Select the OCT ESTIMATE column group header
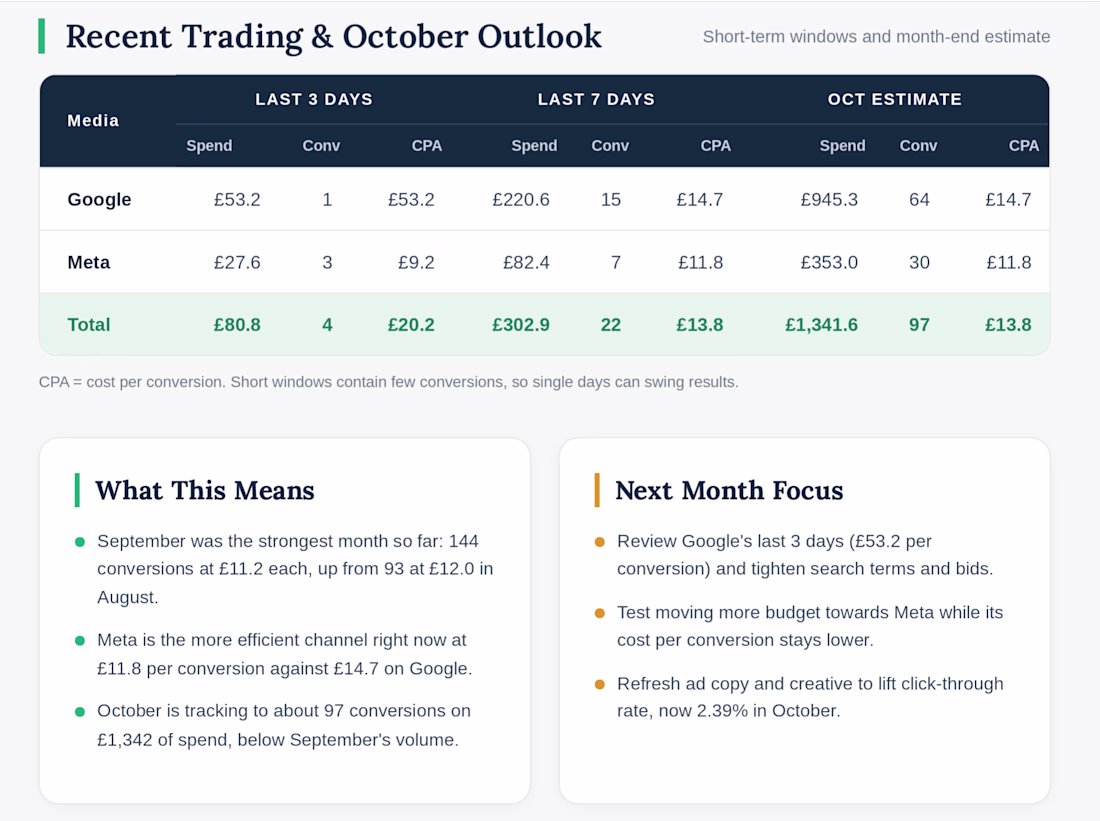 point(894,100)
